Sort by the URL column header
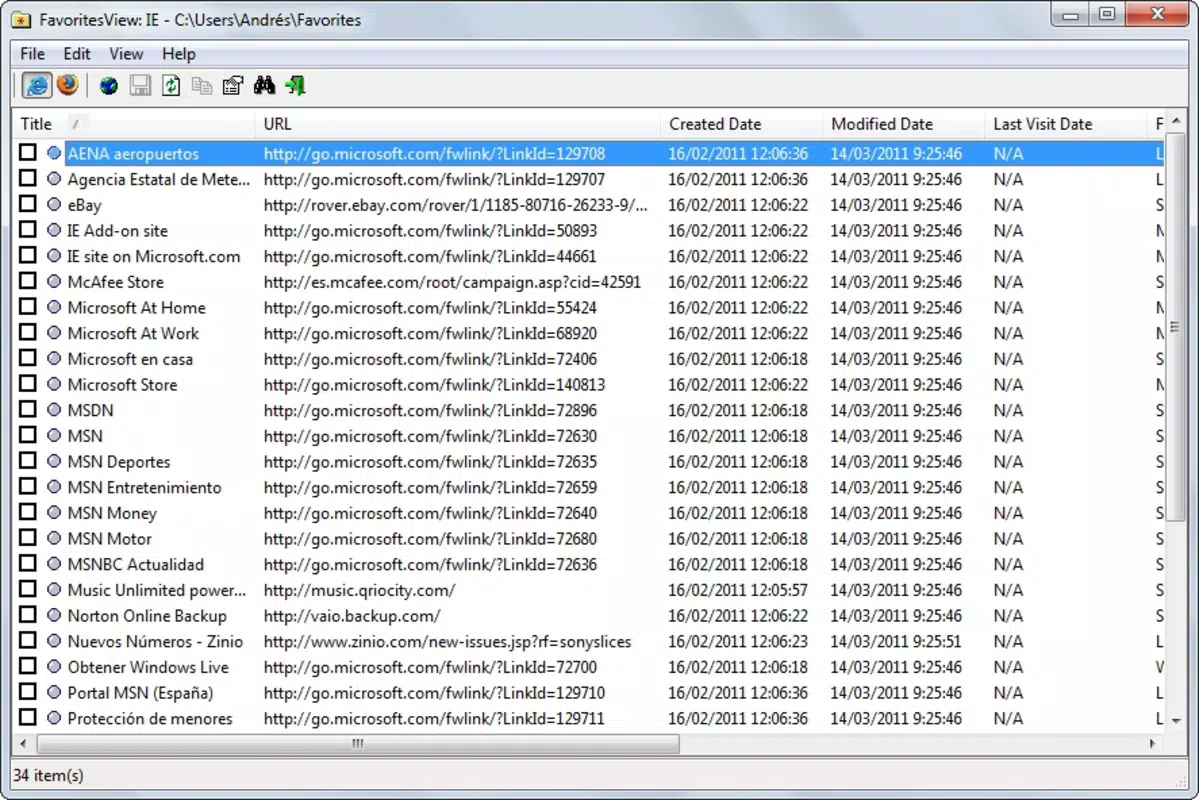Image resolution: width=1199 pixels, height=800 pixels. [458, 124]
